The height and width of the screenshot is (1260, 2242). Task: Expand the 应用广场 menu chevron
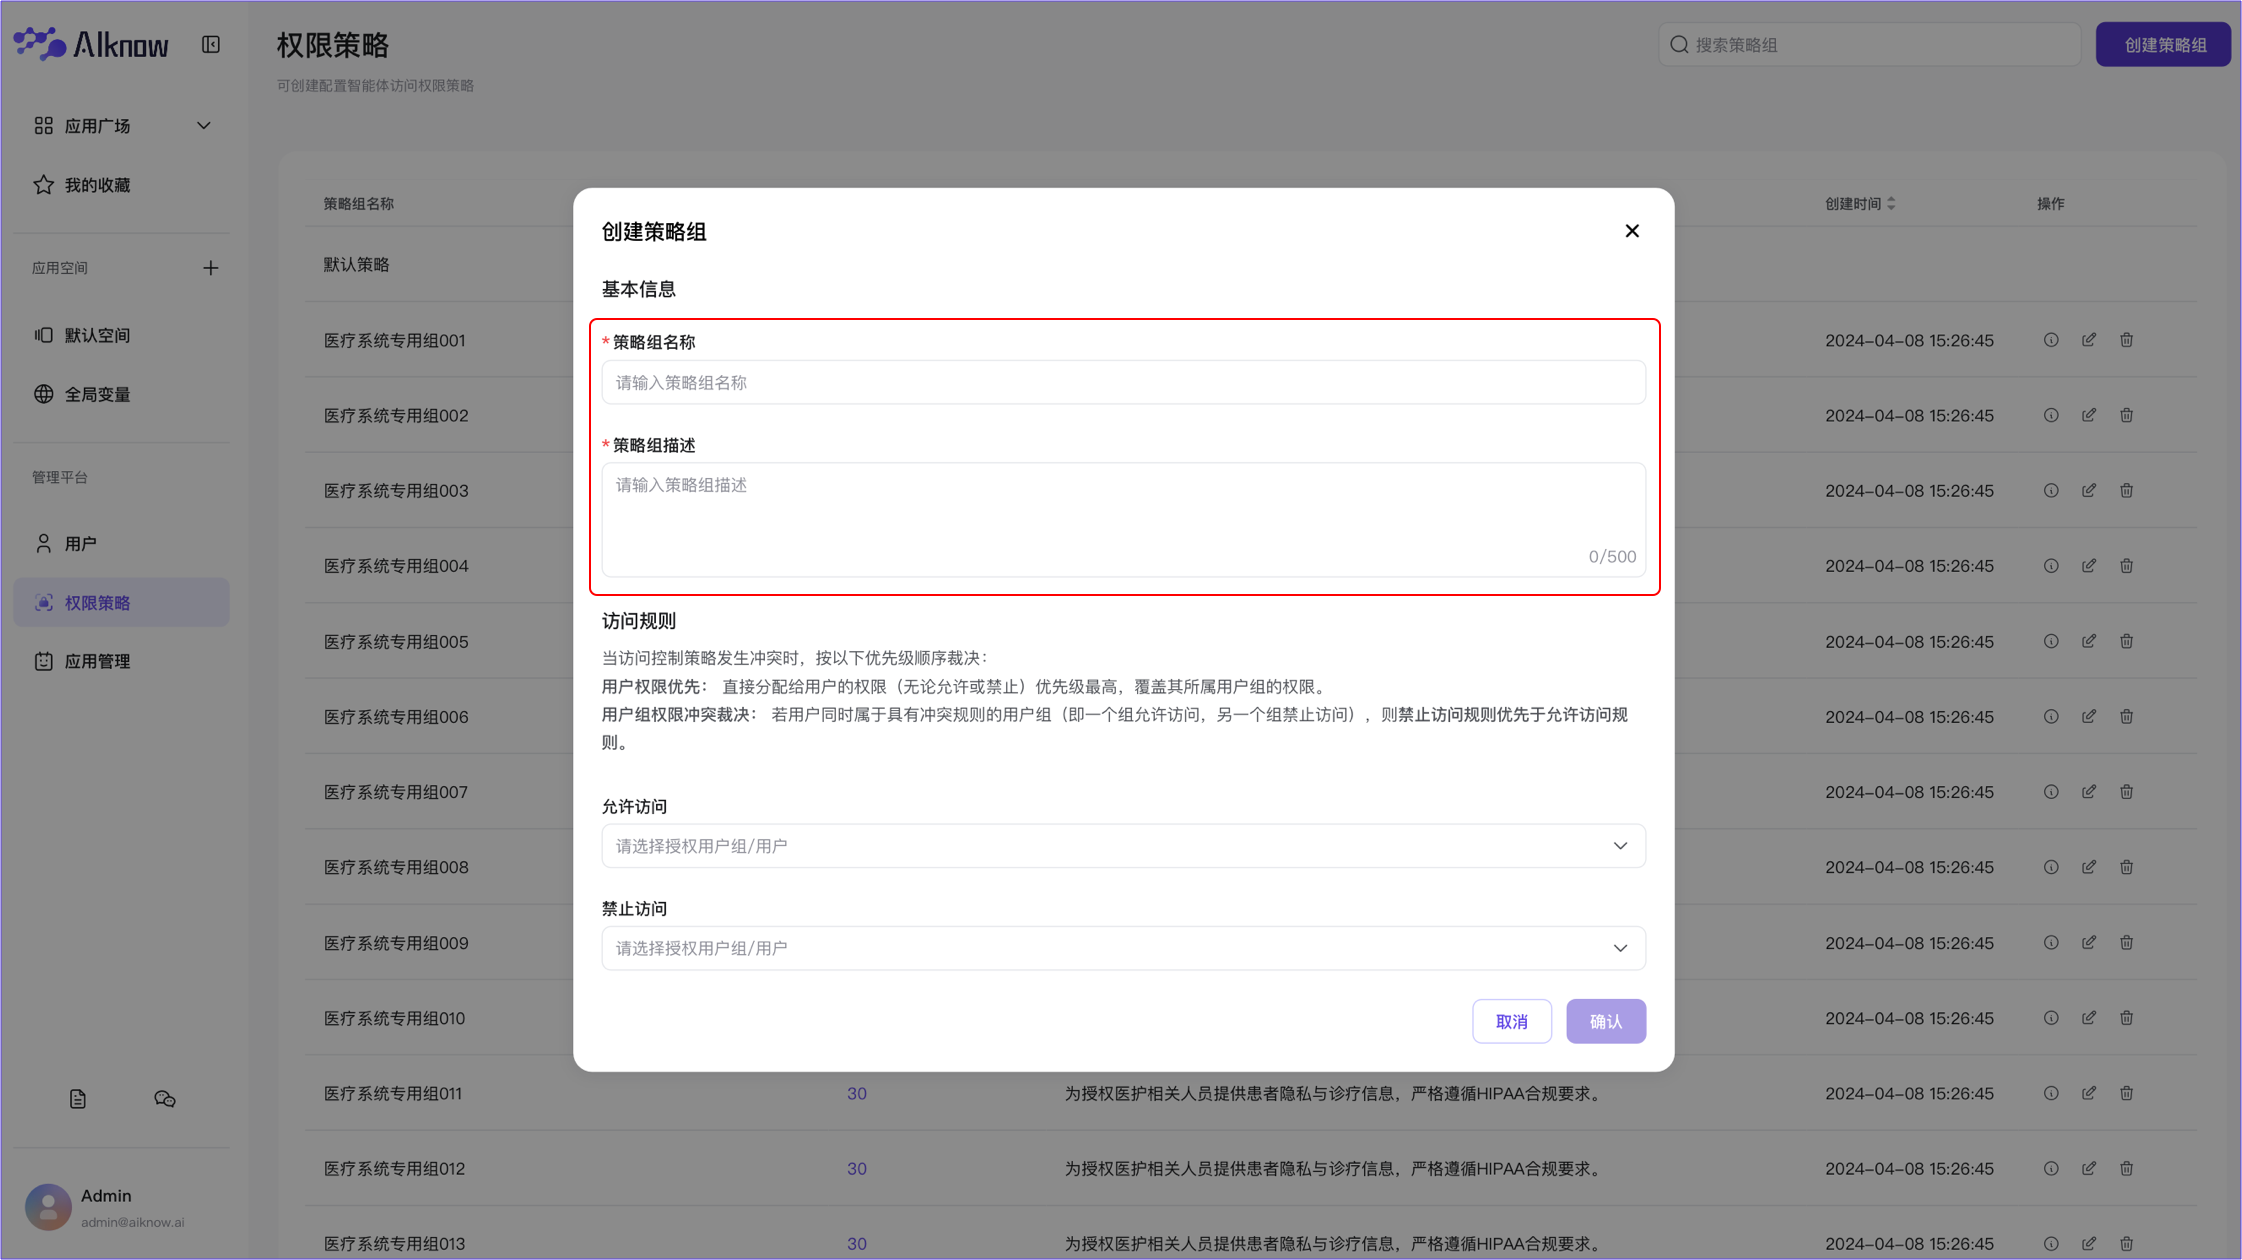[x=204, y=126]
